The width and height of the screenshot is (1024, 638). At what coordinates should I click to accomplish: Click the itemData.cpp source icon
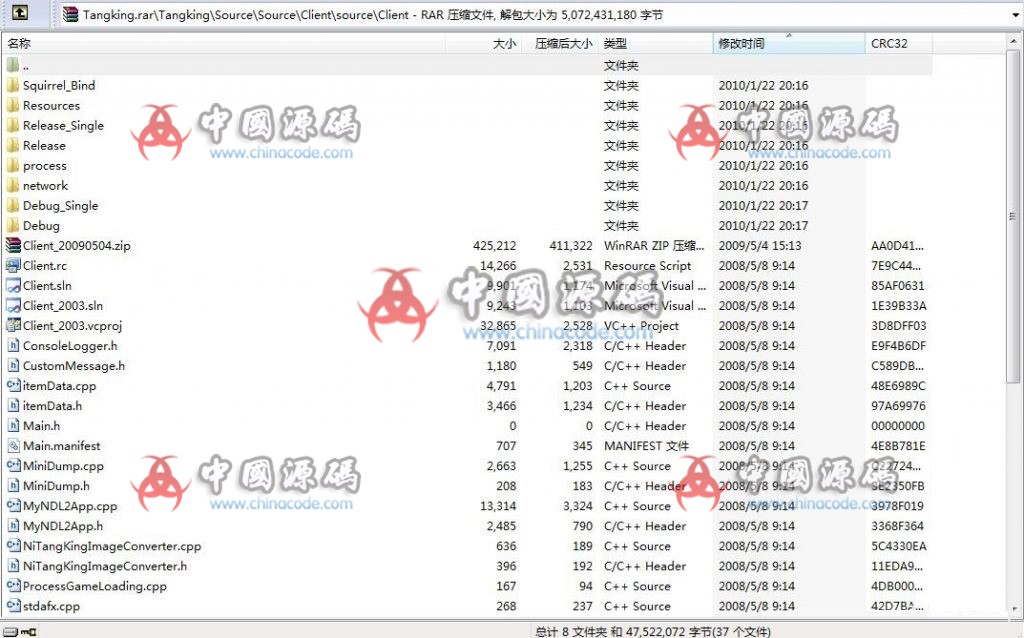(x=12, y=385)
